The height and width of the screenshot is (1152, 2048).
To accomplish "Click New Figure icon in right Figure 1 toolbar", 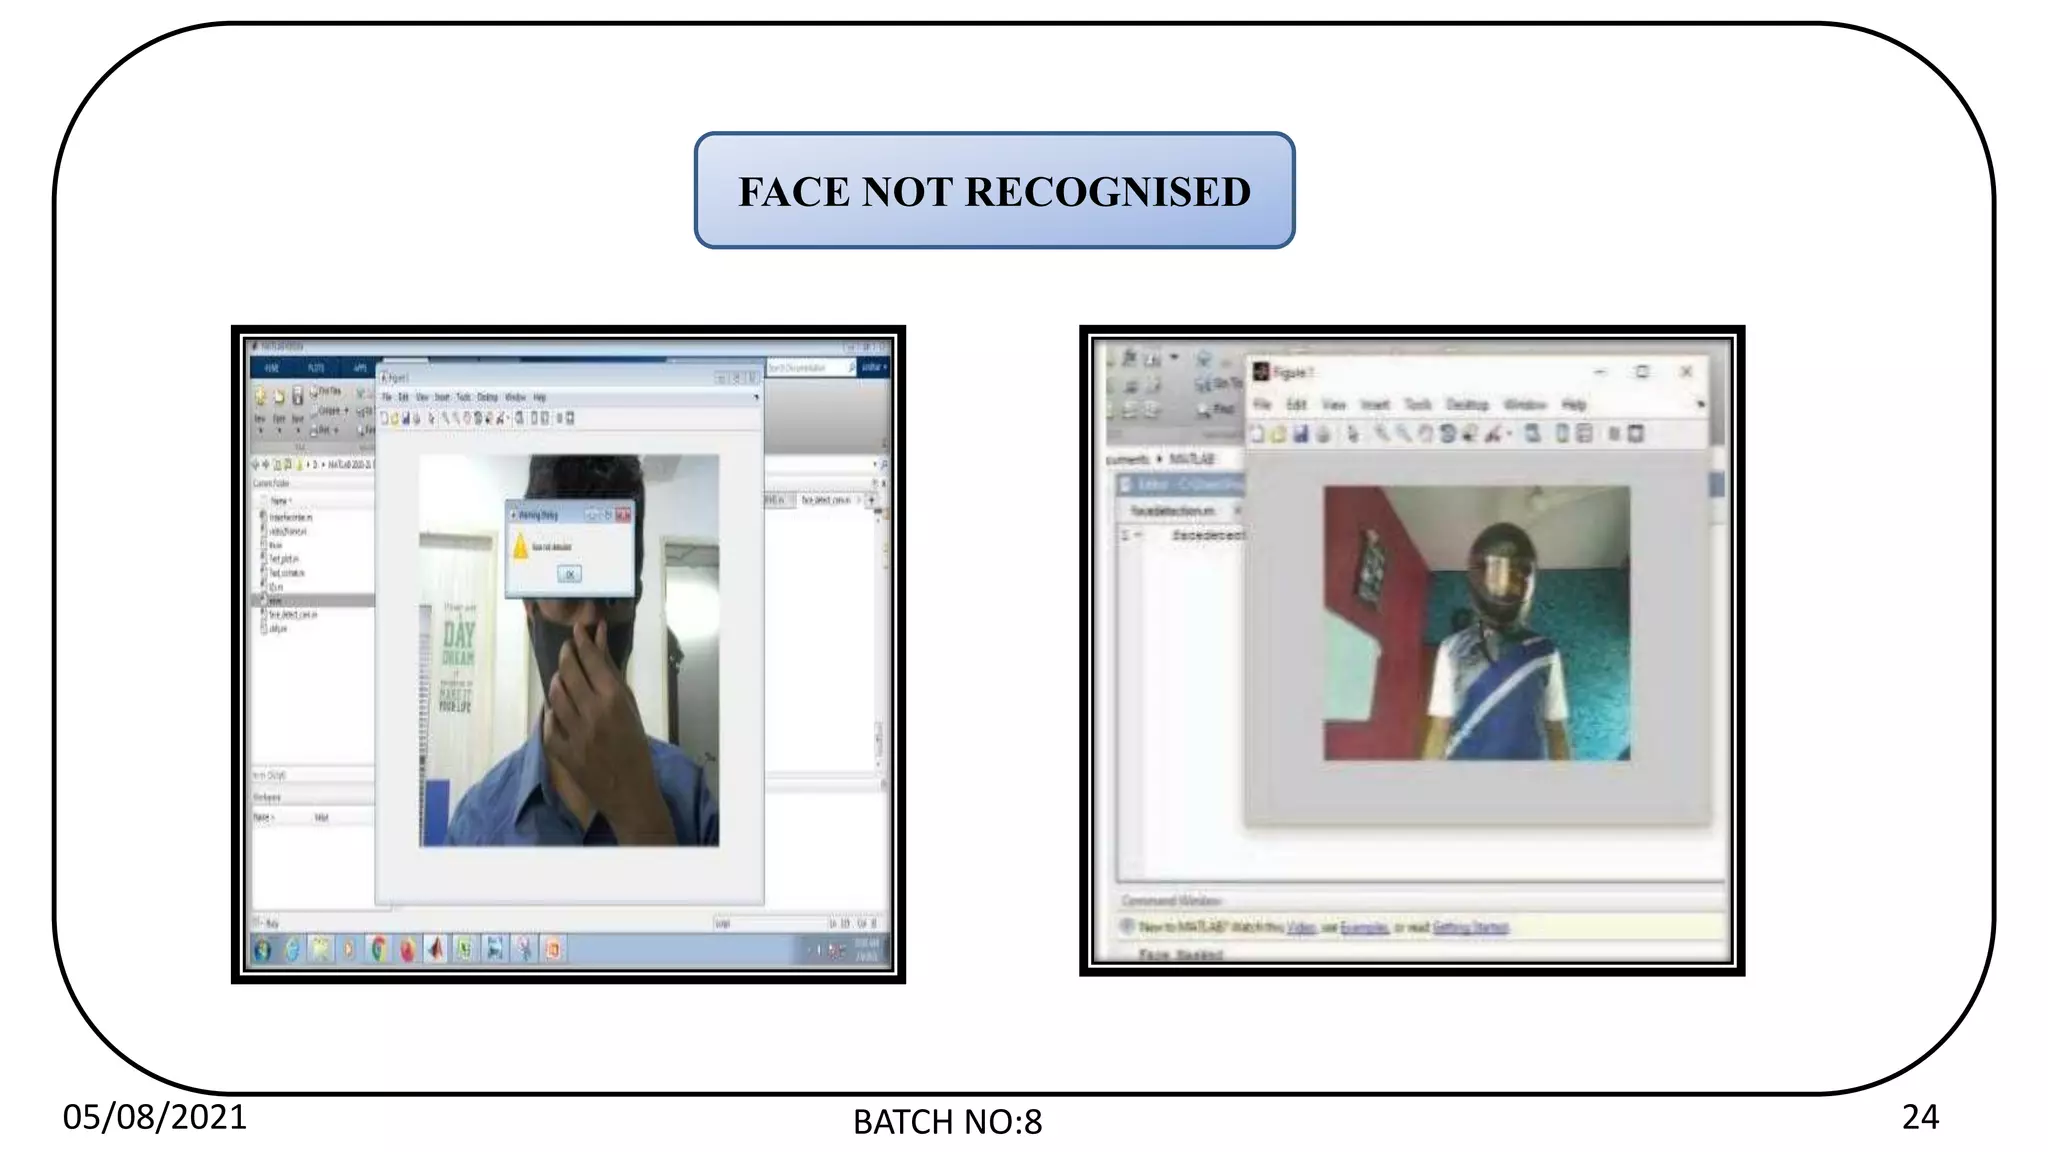I will tap(1257, 434).
